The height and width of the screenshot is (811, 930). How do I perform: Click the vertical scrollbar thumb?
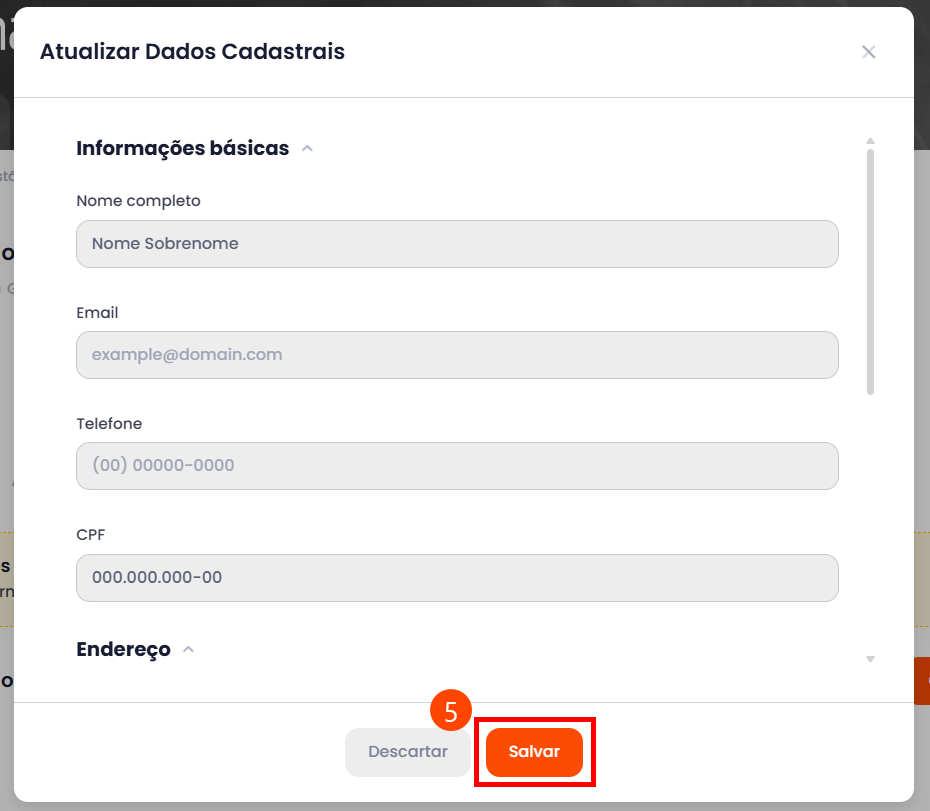(x=870, y=270)
